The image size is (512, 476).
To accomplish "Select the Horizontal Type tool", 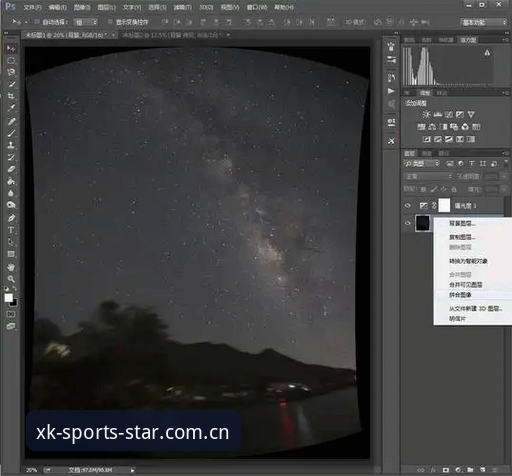I will [x=11, y=230].
